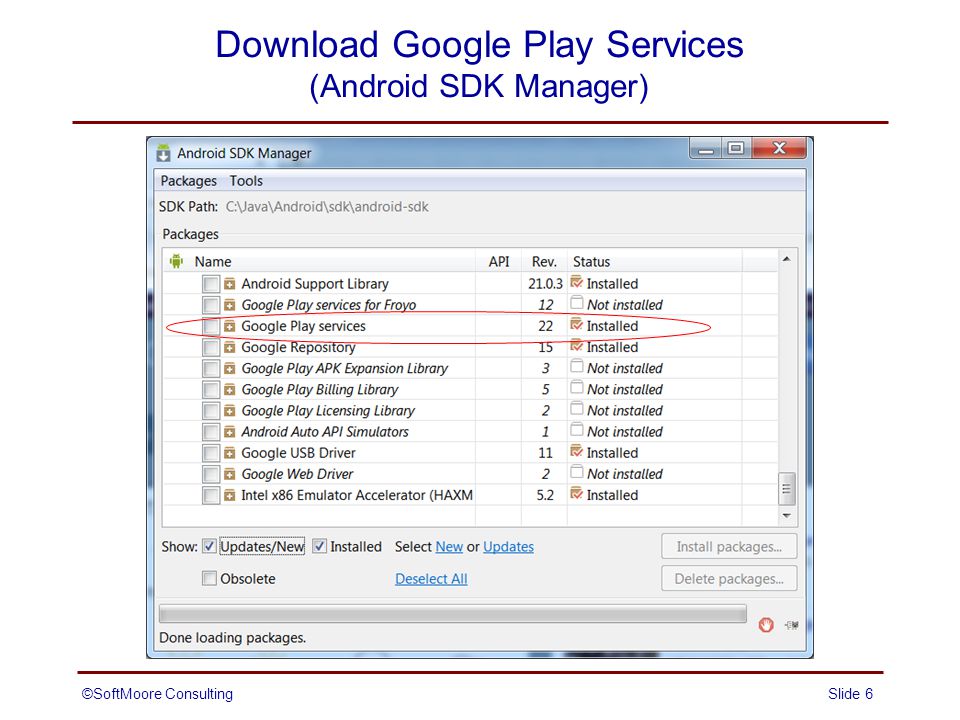The width and height of the screenshot is (960, 720).
Task: Open the log window icon near progress bar
Action: (792, 625)
